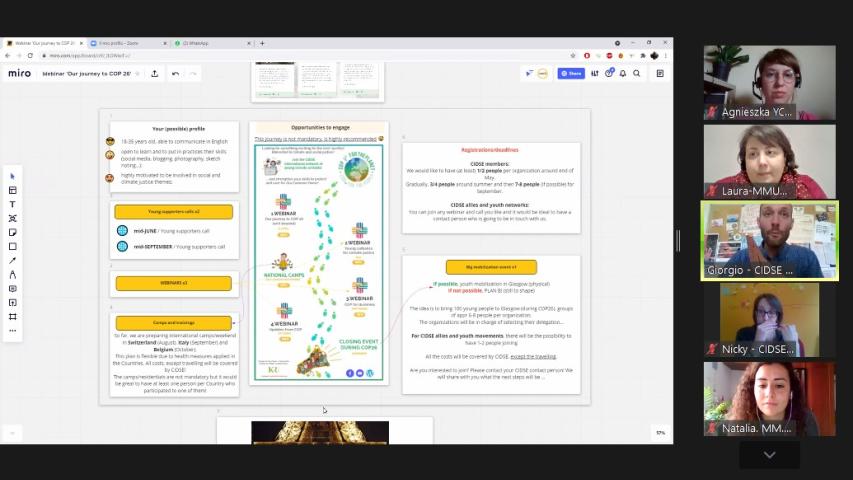Select the Shape rectangle tool
Screen dimensions: 853x480
tap(13, 247)
